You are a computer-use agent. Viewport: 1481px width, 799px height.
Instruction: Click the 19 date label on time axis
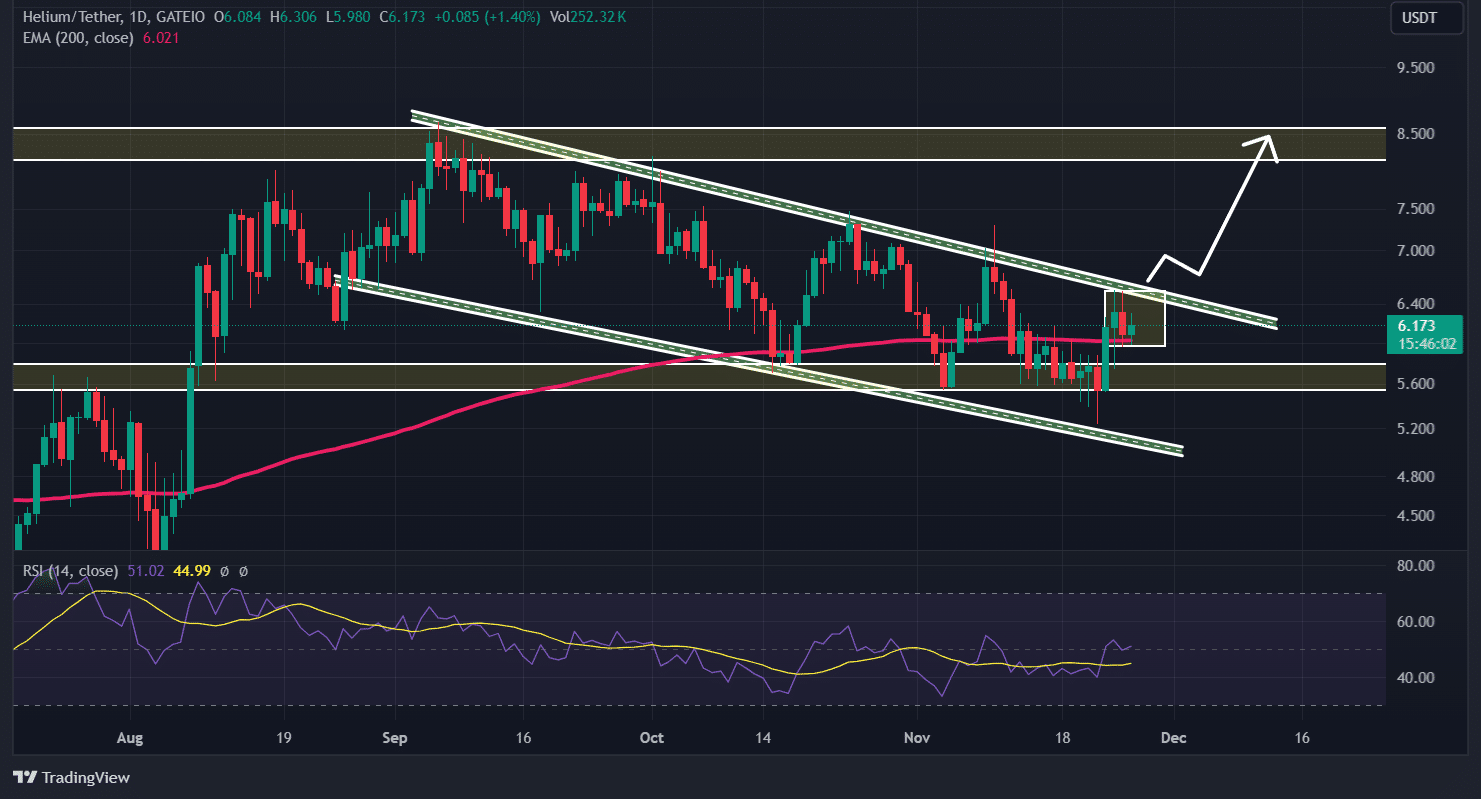tap(284, 738)
